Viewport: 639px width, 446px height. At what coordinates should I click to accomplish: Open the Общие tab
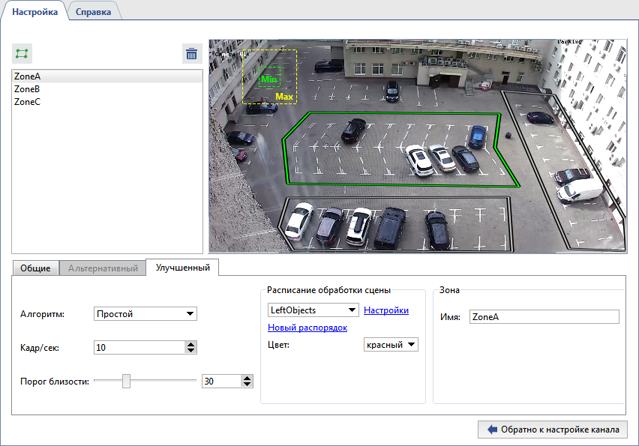click(x=35, y=268)
